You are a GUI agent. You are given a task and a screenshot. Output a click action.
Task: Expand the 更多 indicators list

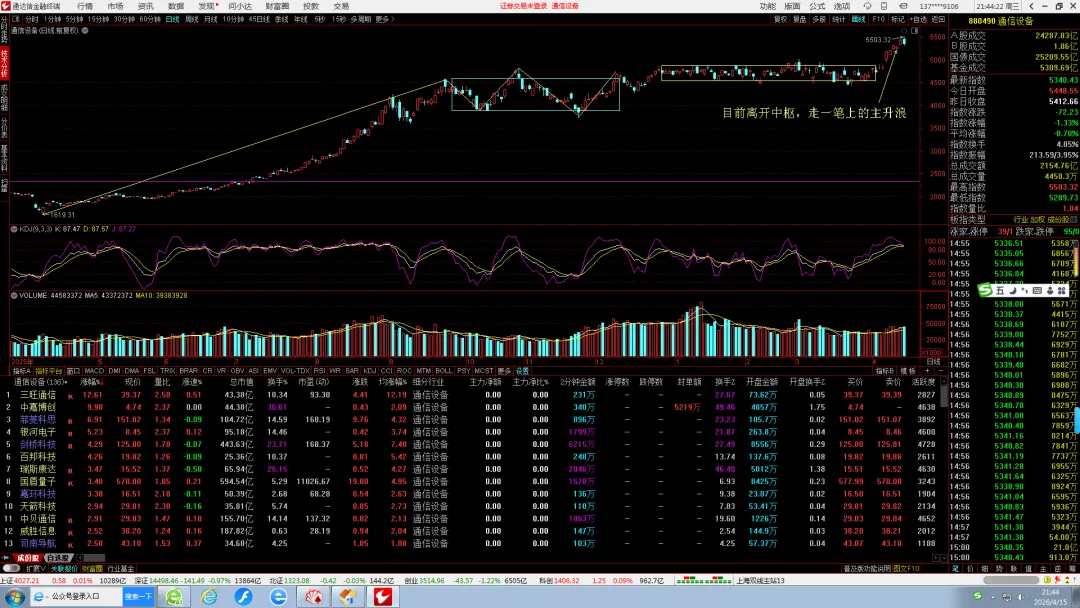(x=504, y=371)
